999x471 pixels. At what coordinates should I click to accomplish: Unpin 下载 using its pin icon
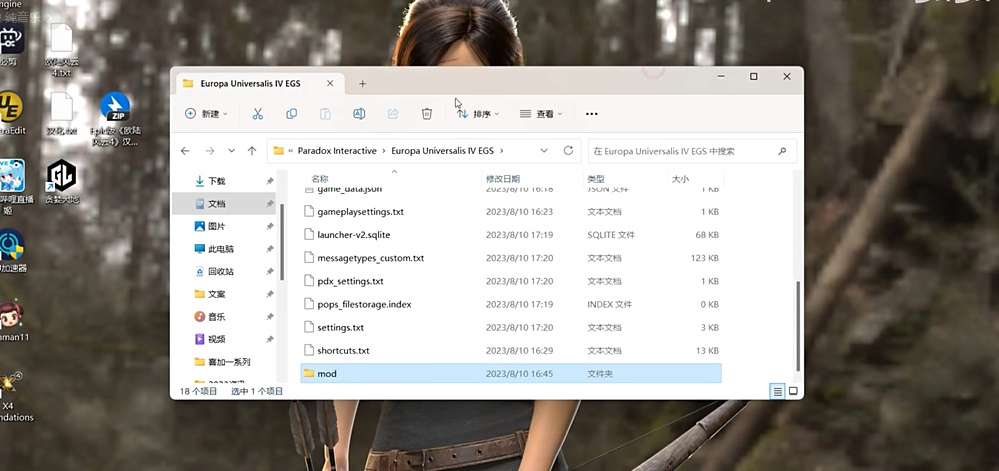click(270, 181)
